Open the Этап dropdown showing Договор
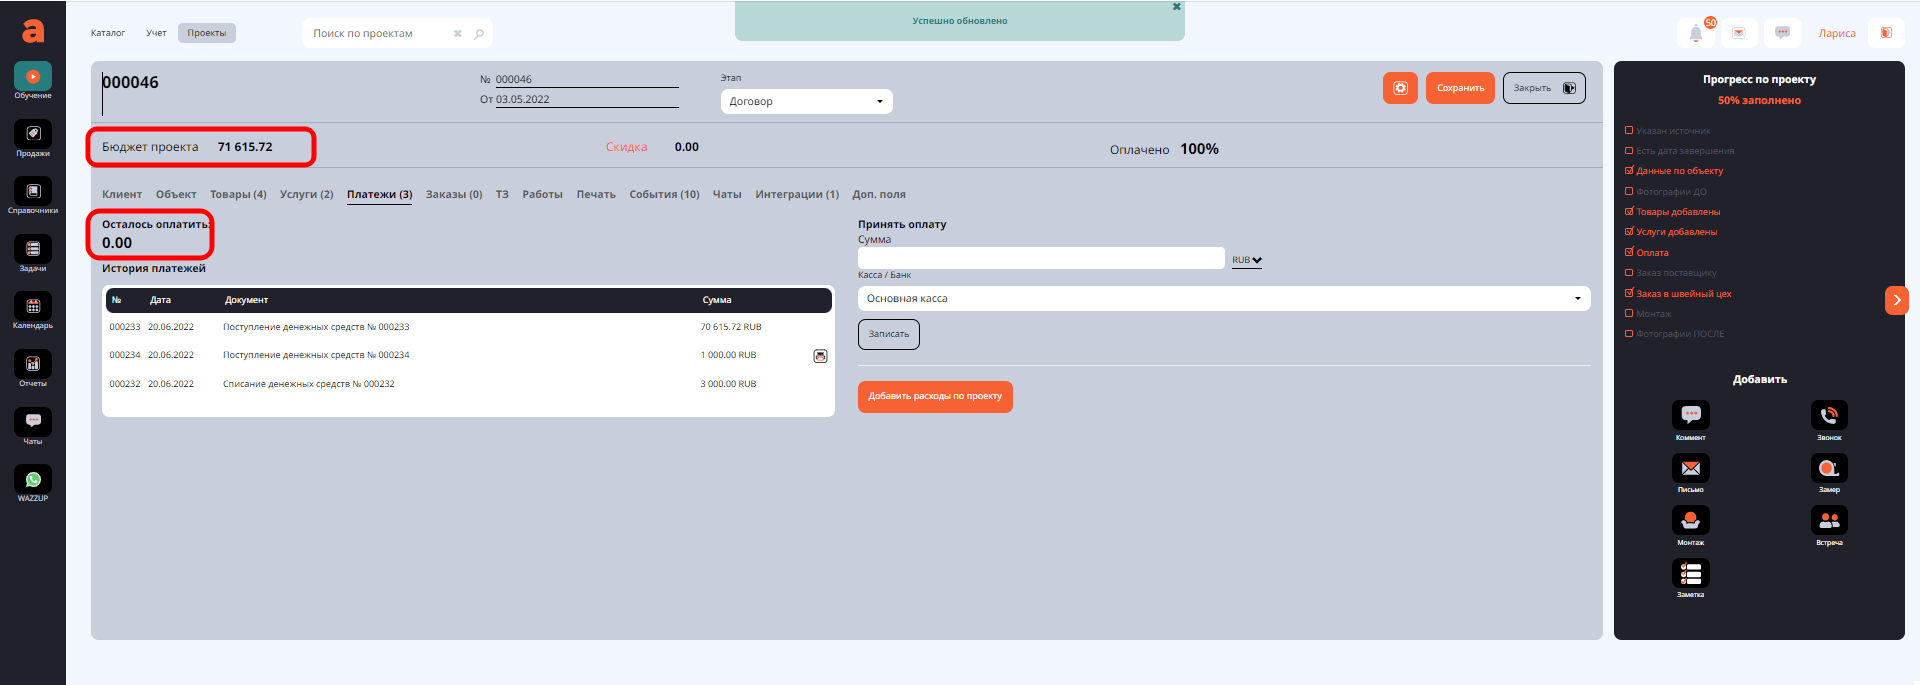 click(806, 101)
